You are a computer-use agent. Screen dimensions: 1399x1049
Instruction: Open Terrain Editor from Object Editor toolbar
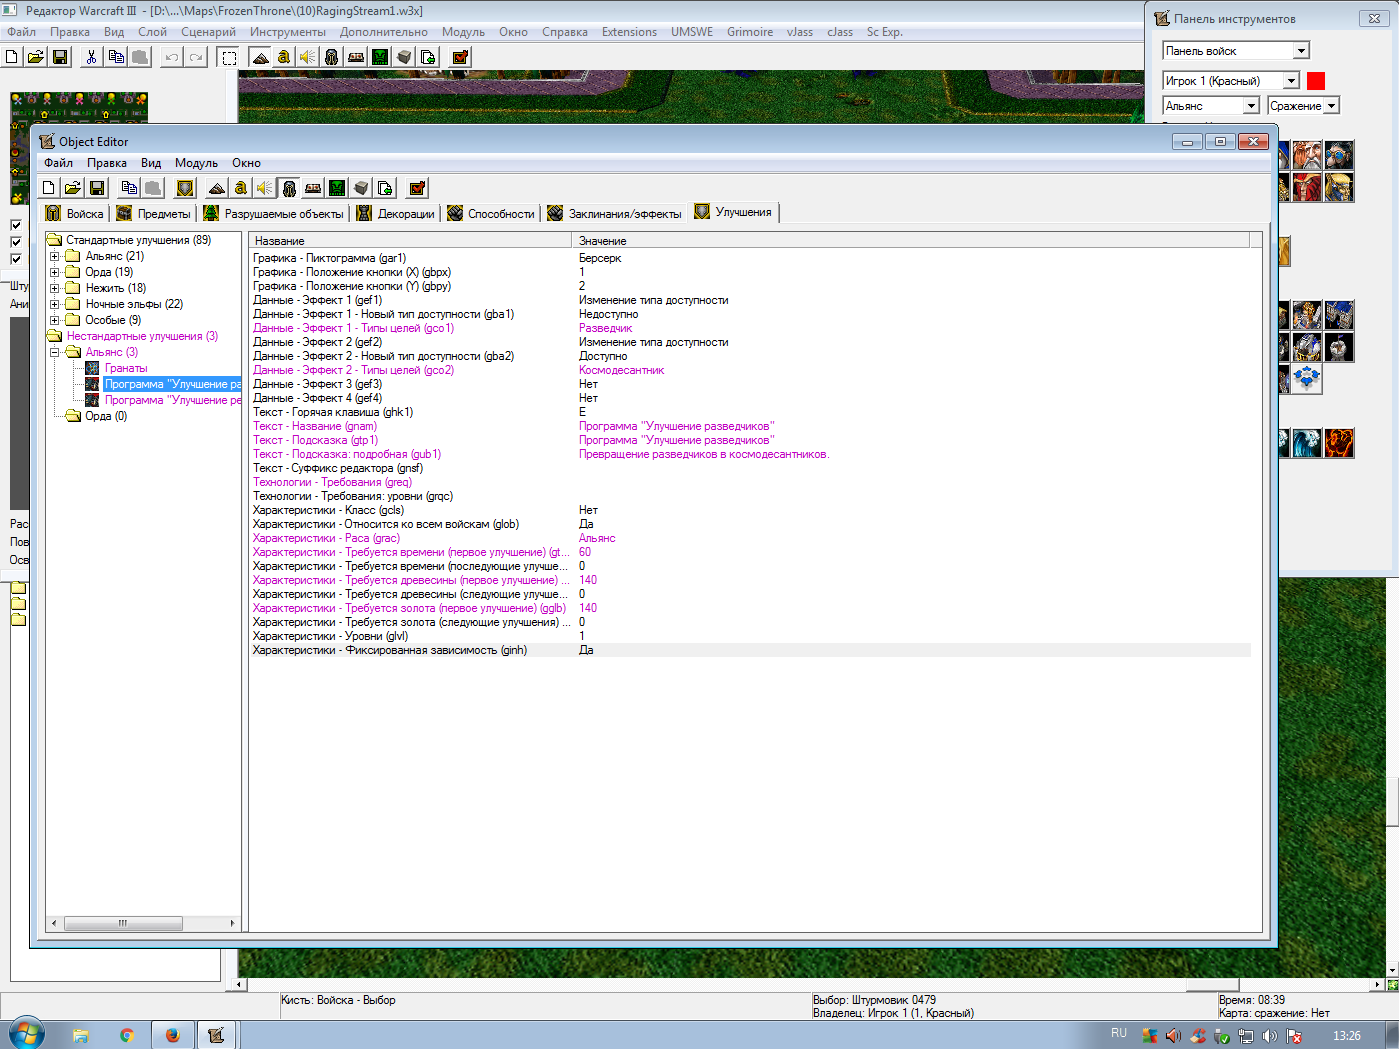[x=217, y=188]
